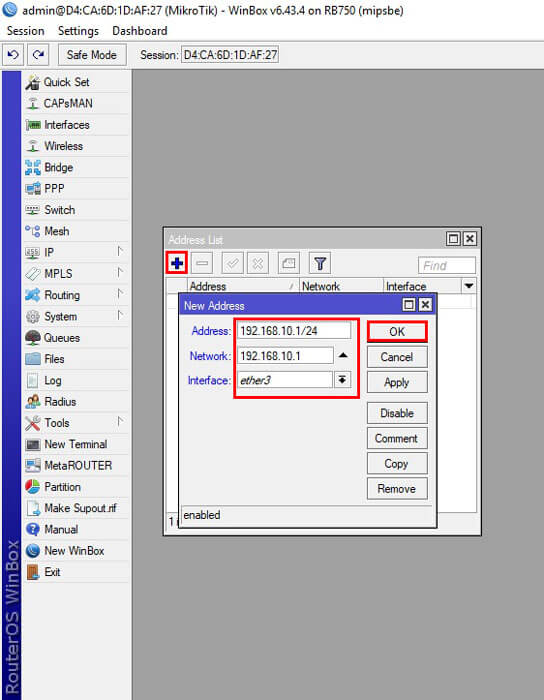Open Quick Set in sidebar
This screenshot has height=700, width=544.
pos(76,82)
